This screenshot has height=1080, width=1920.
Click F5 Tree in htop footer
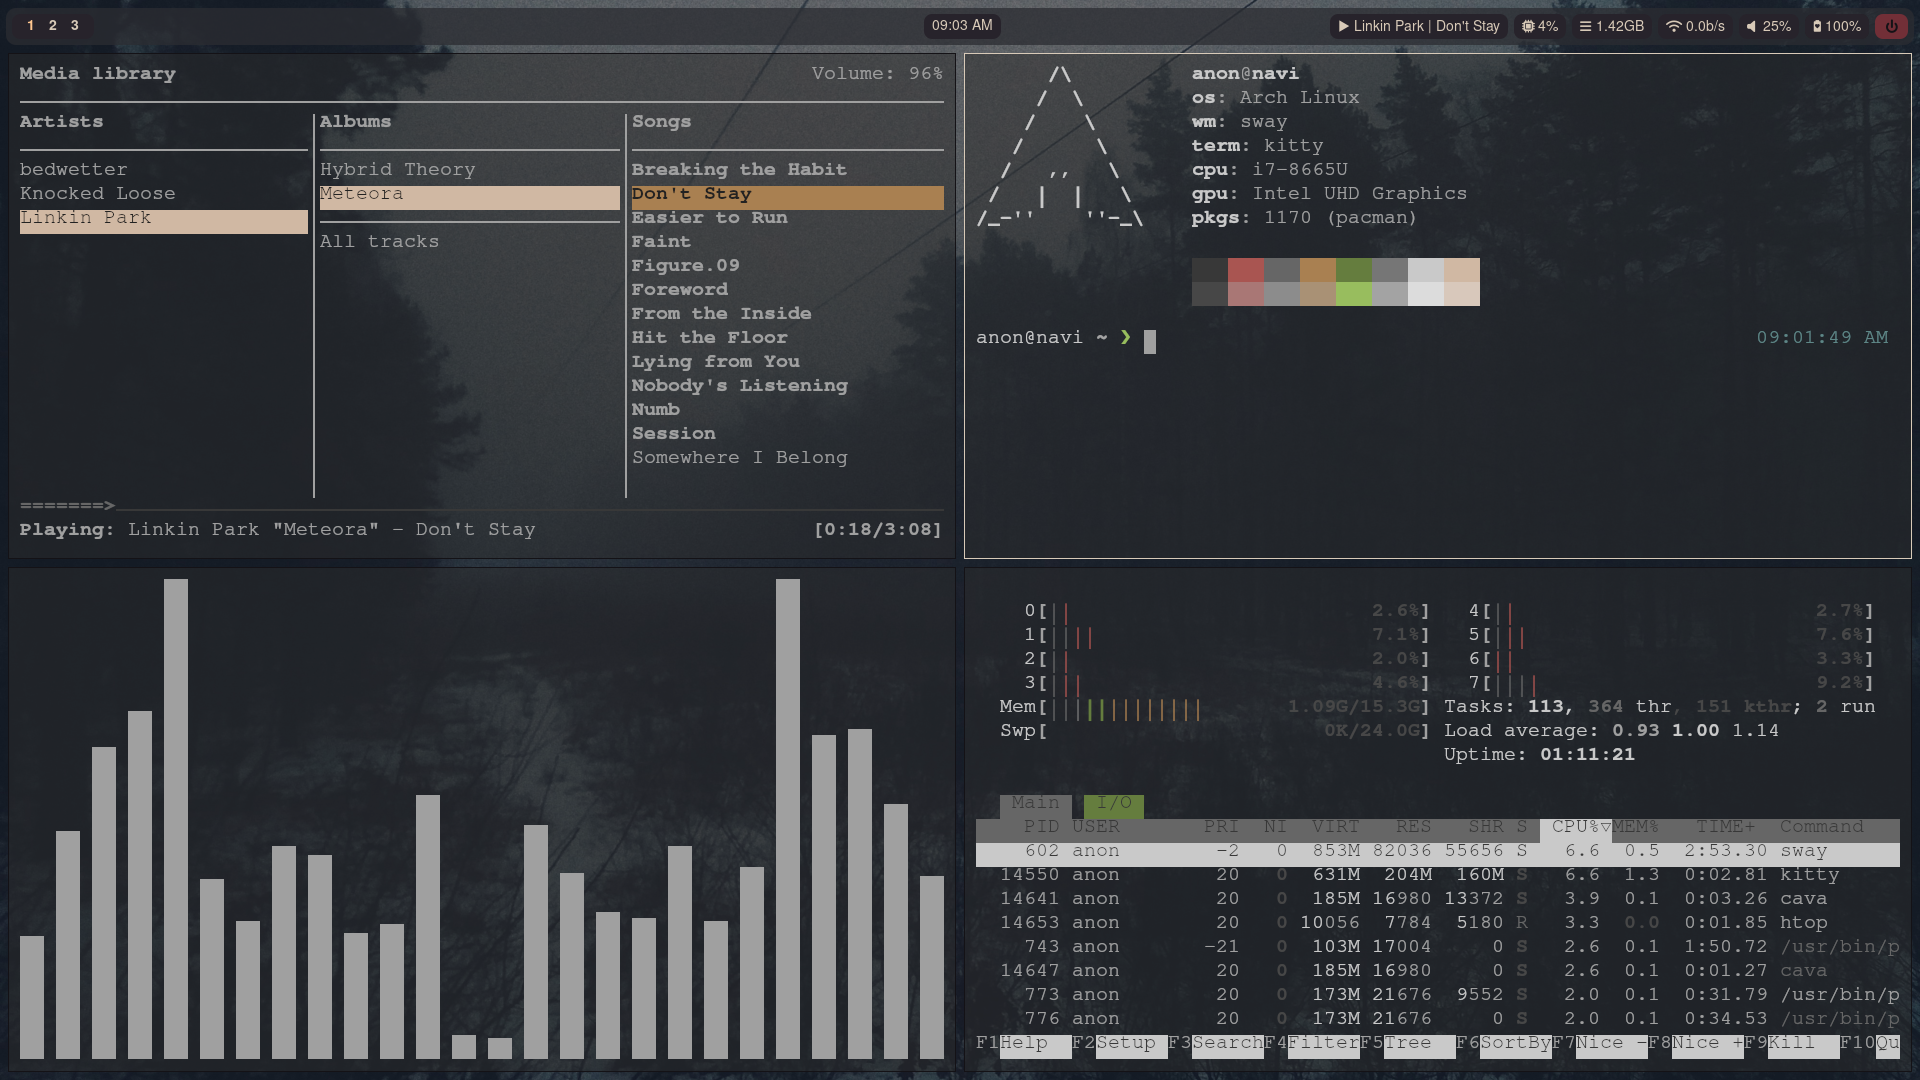[x=1407, y=1044]
